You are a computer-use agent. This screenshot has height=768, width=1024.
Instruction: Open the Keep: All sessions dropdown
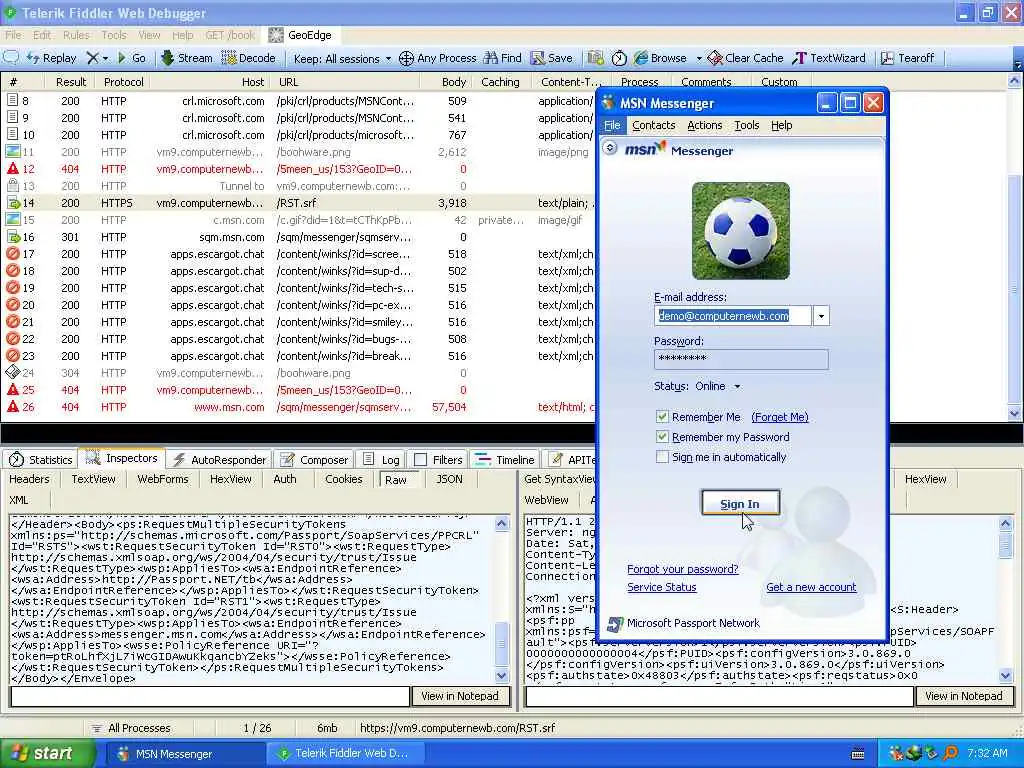point(342,59)
